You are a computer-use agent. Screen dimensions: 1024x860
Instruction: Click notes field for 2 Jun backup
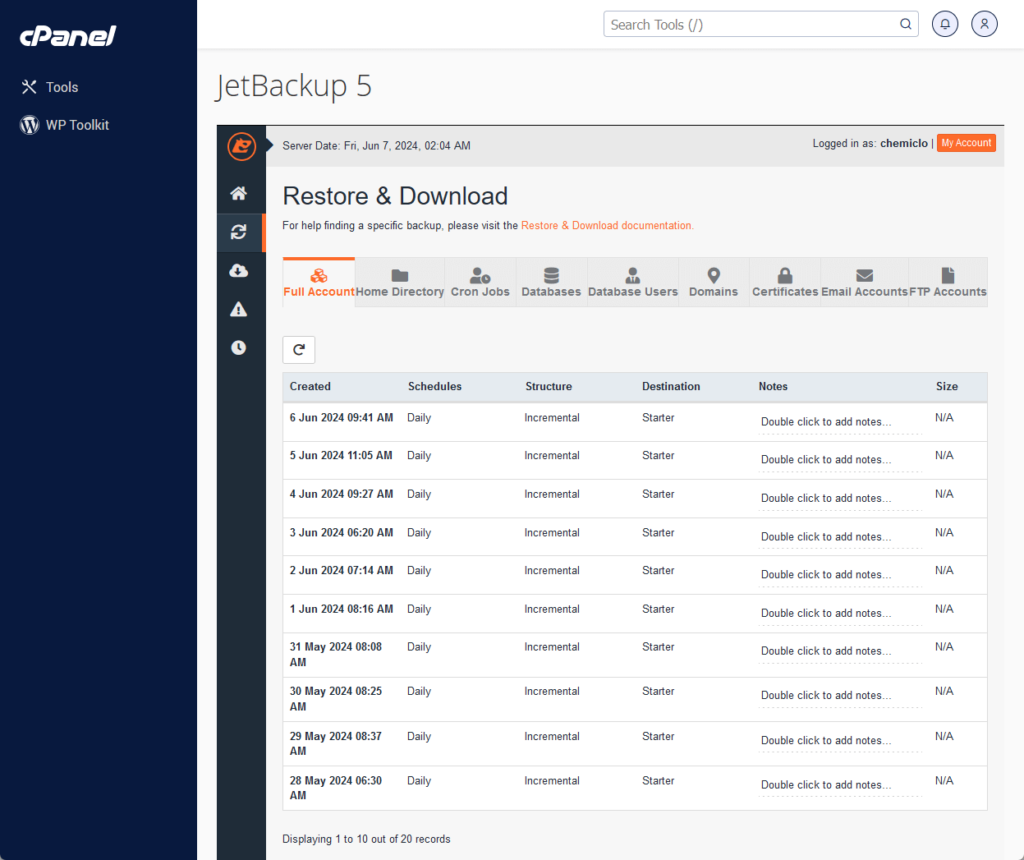pyautogui.click(x=840, y=575)
